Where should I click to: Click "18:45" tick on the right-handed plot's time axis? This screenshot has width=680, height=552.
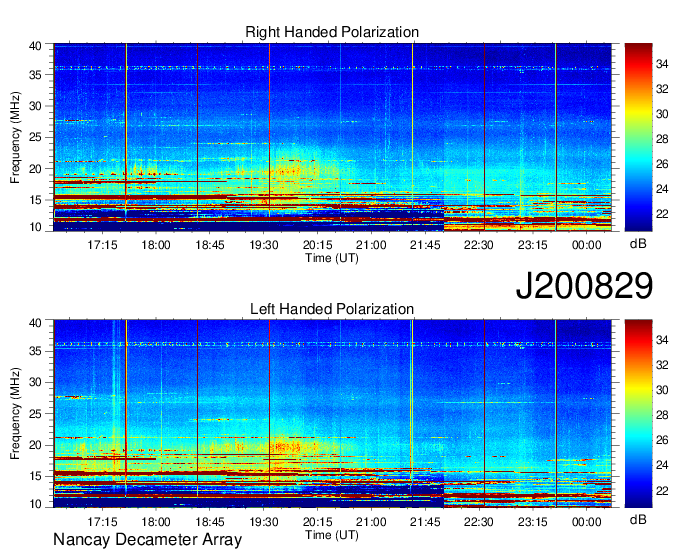(x=210, y=245)
